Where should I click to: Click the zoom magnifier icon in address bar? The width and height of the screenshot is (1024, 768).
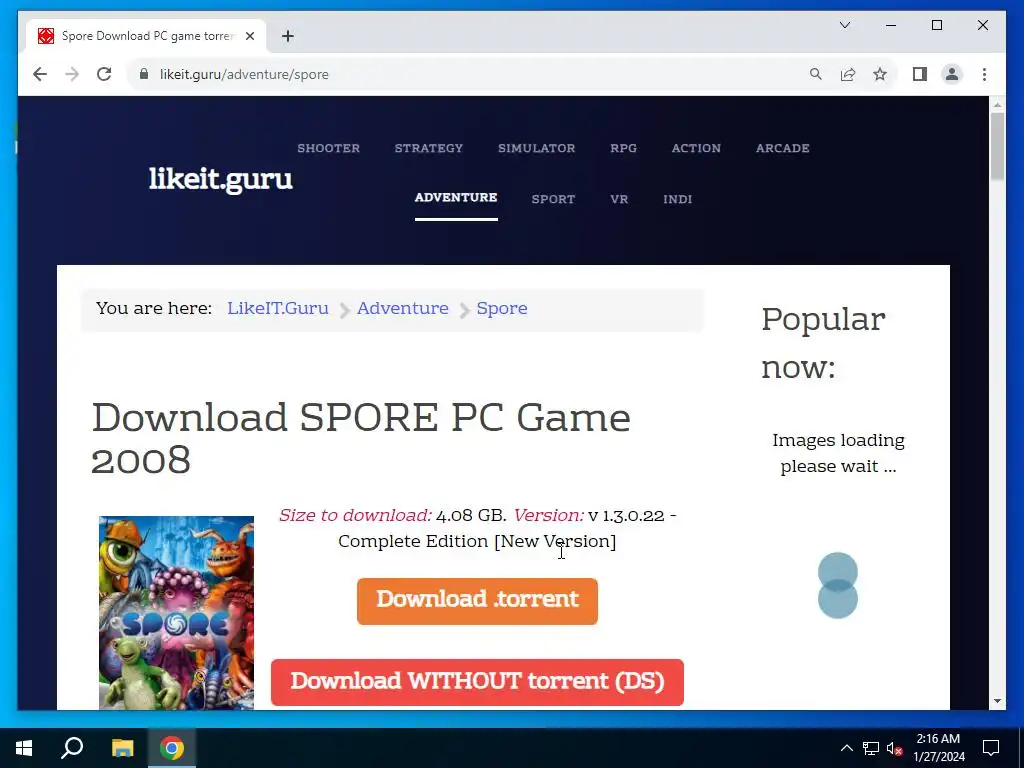pos(816,74)
